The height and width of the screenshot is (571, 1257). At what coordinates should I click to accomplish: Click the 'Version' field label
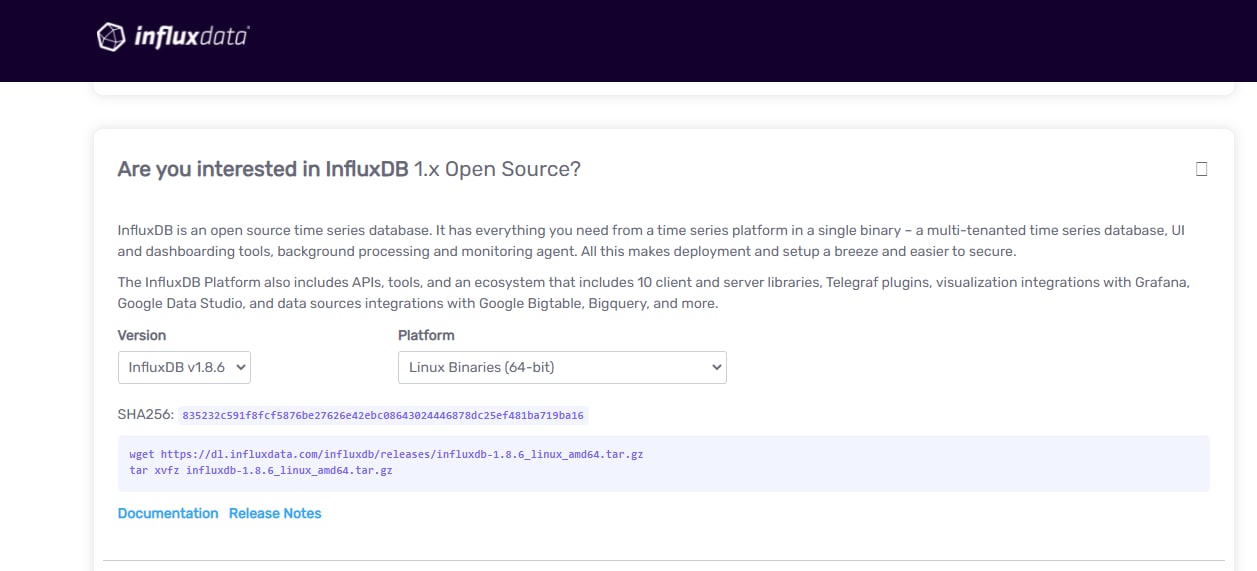[142, 335]
